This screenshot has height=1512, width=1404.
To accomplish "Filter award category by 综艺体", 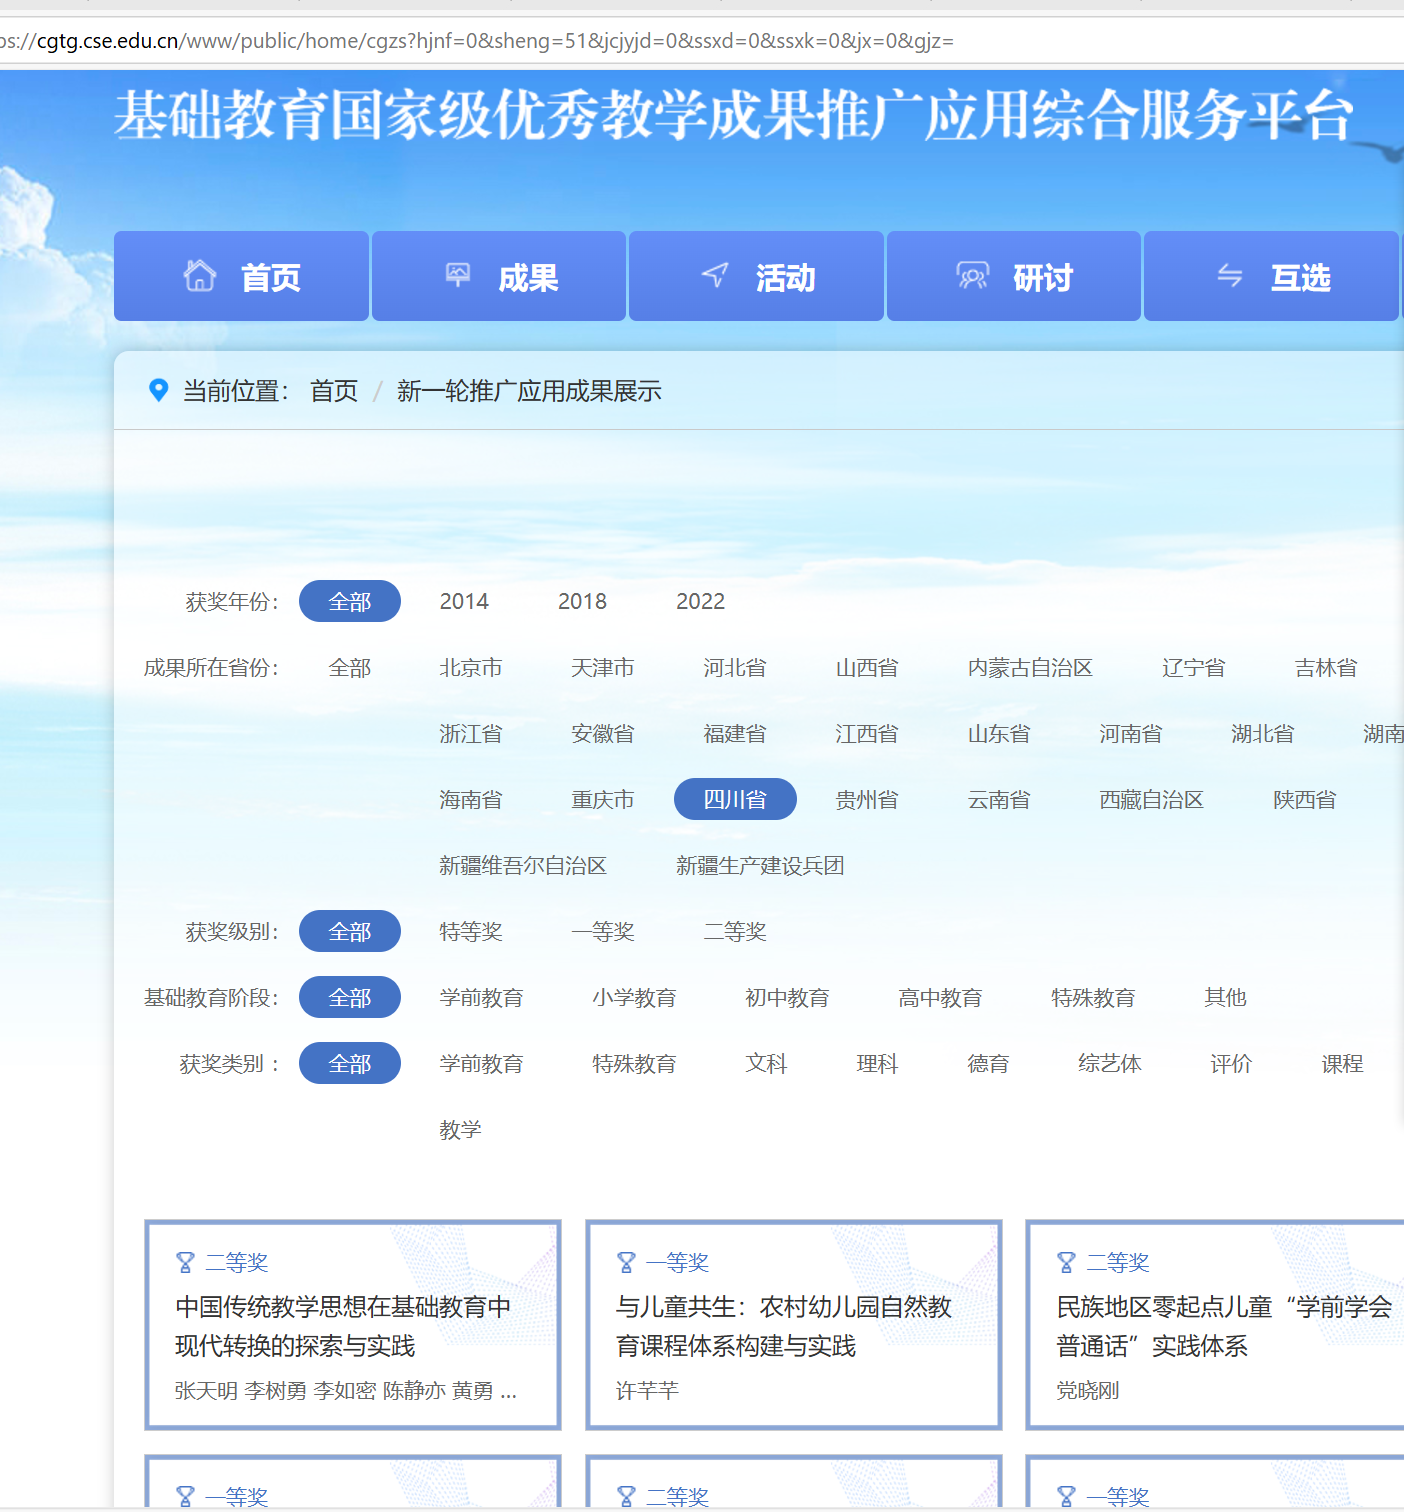I will pyautogui.click(x=1110, y=1063).
